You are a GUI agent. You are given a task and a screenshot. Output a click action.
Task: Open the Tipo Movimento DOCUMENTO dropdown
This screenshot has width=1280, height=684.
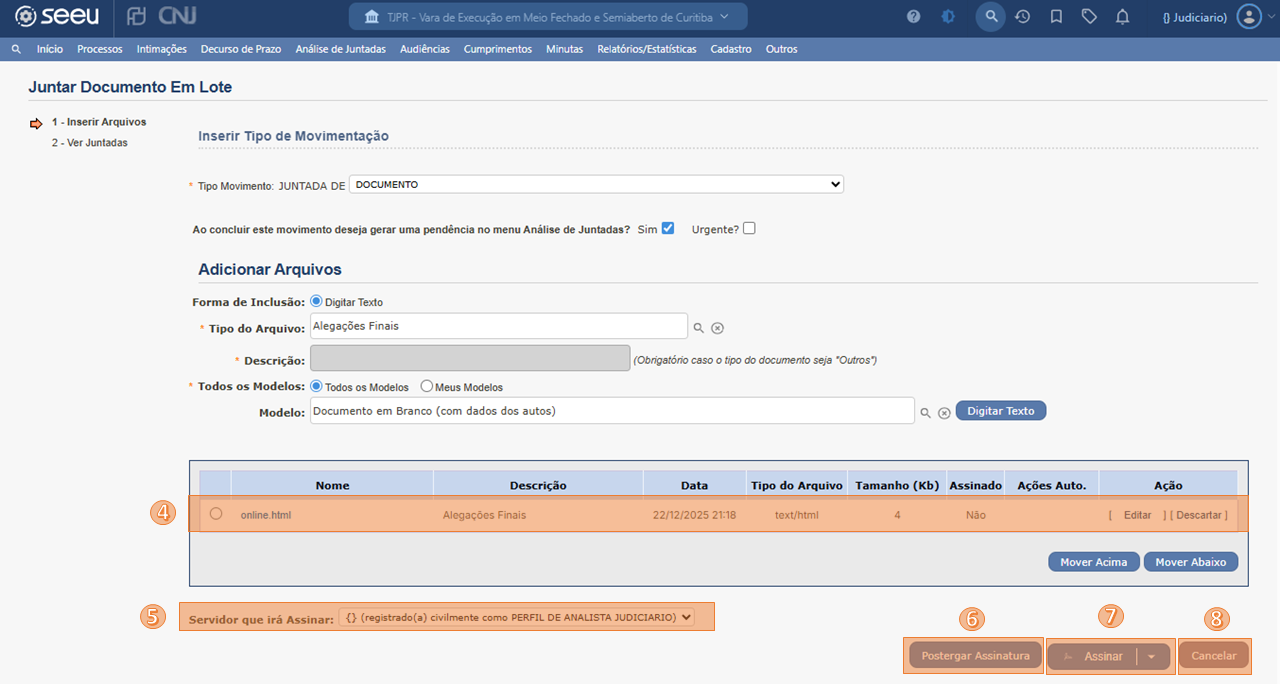[x=596, y=185]
